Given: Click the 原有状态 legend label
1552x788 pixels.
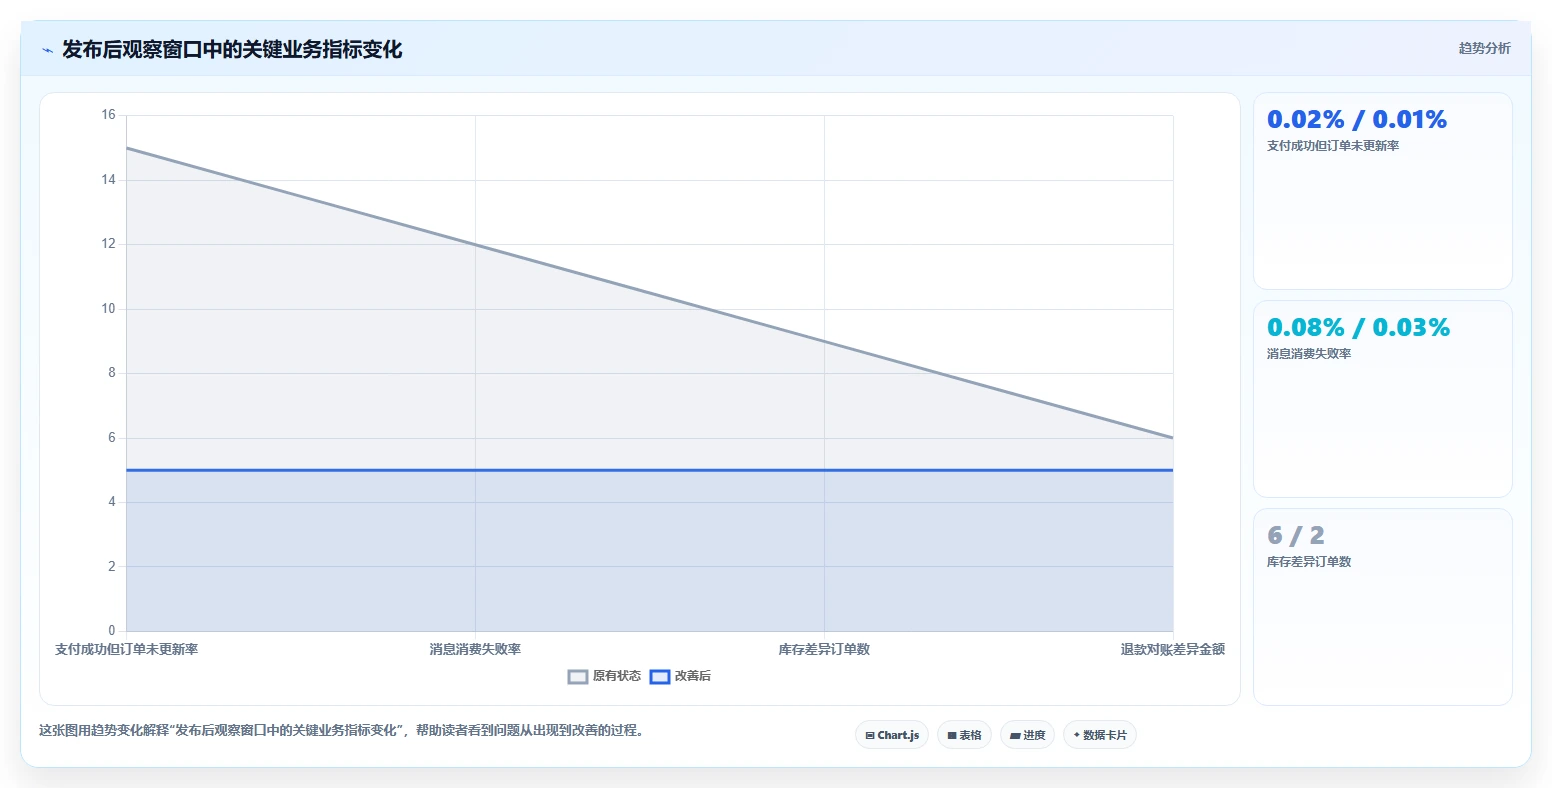Looking at the screenshot, I should [616, 677].
